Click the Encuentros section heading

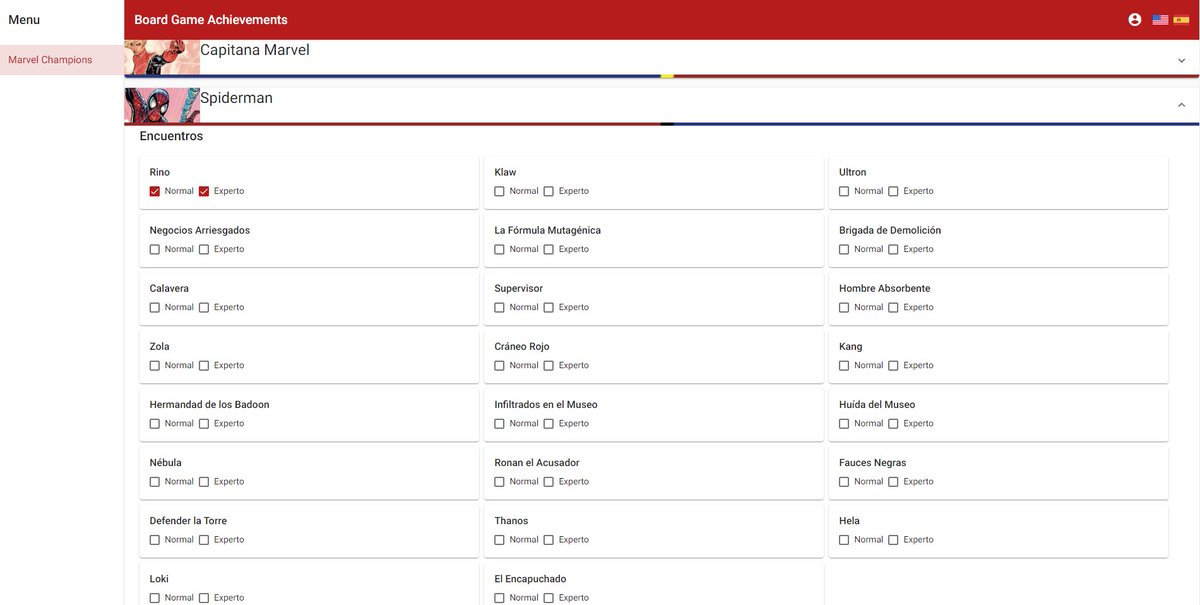coord(171,136)
